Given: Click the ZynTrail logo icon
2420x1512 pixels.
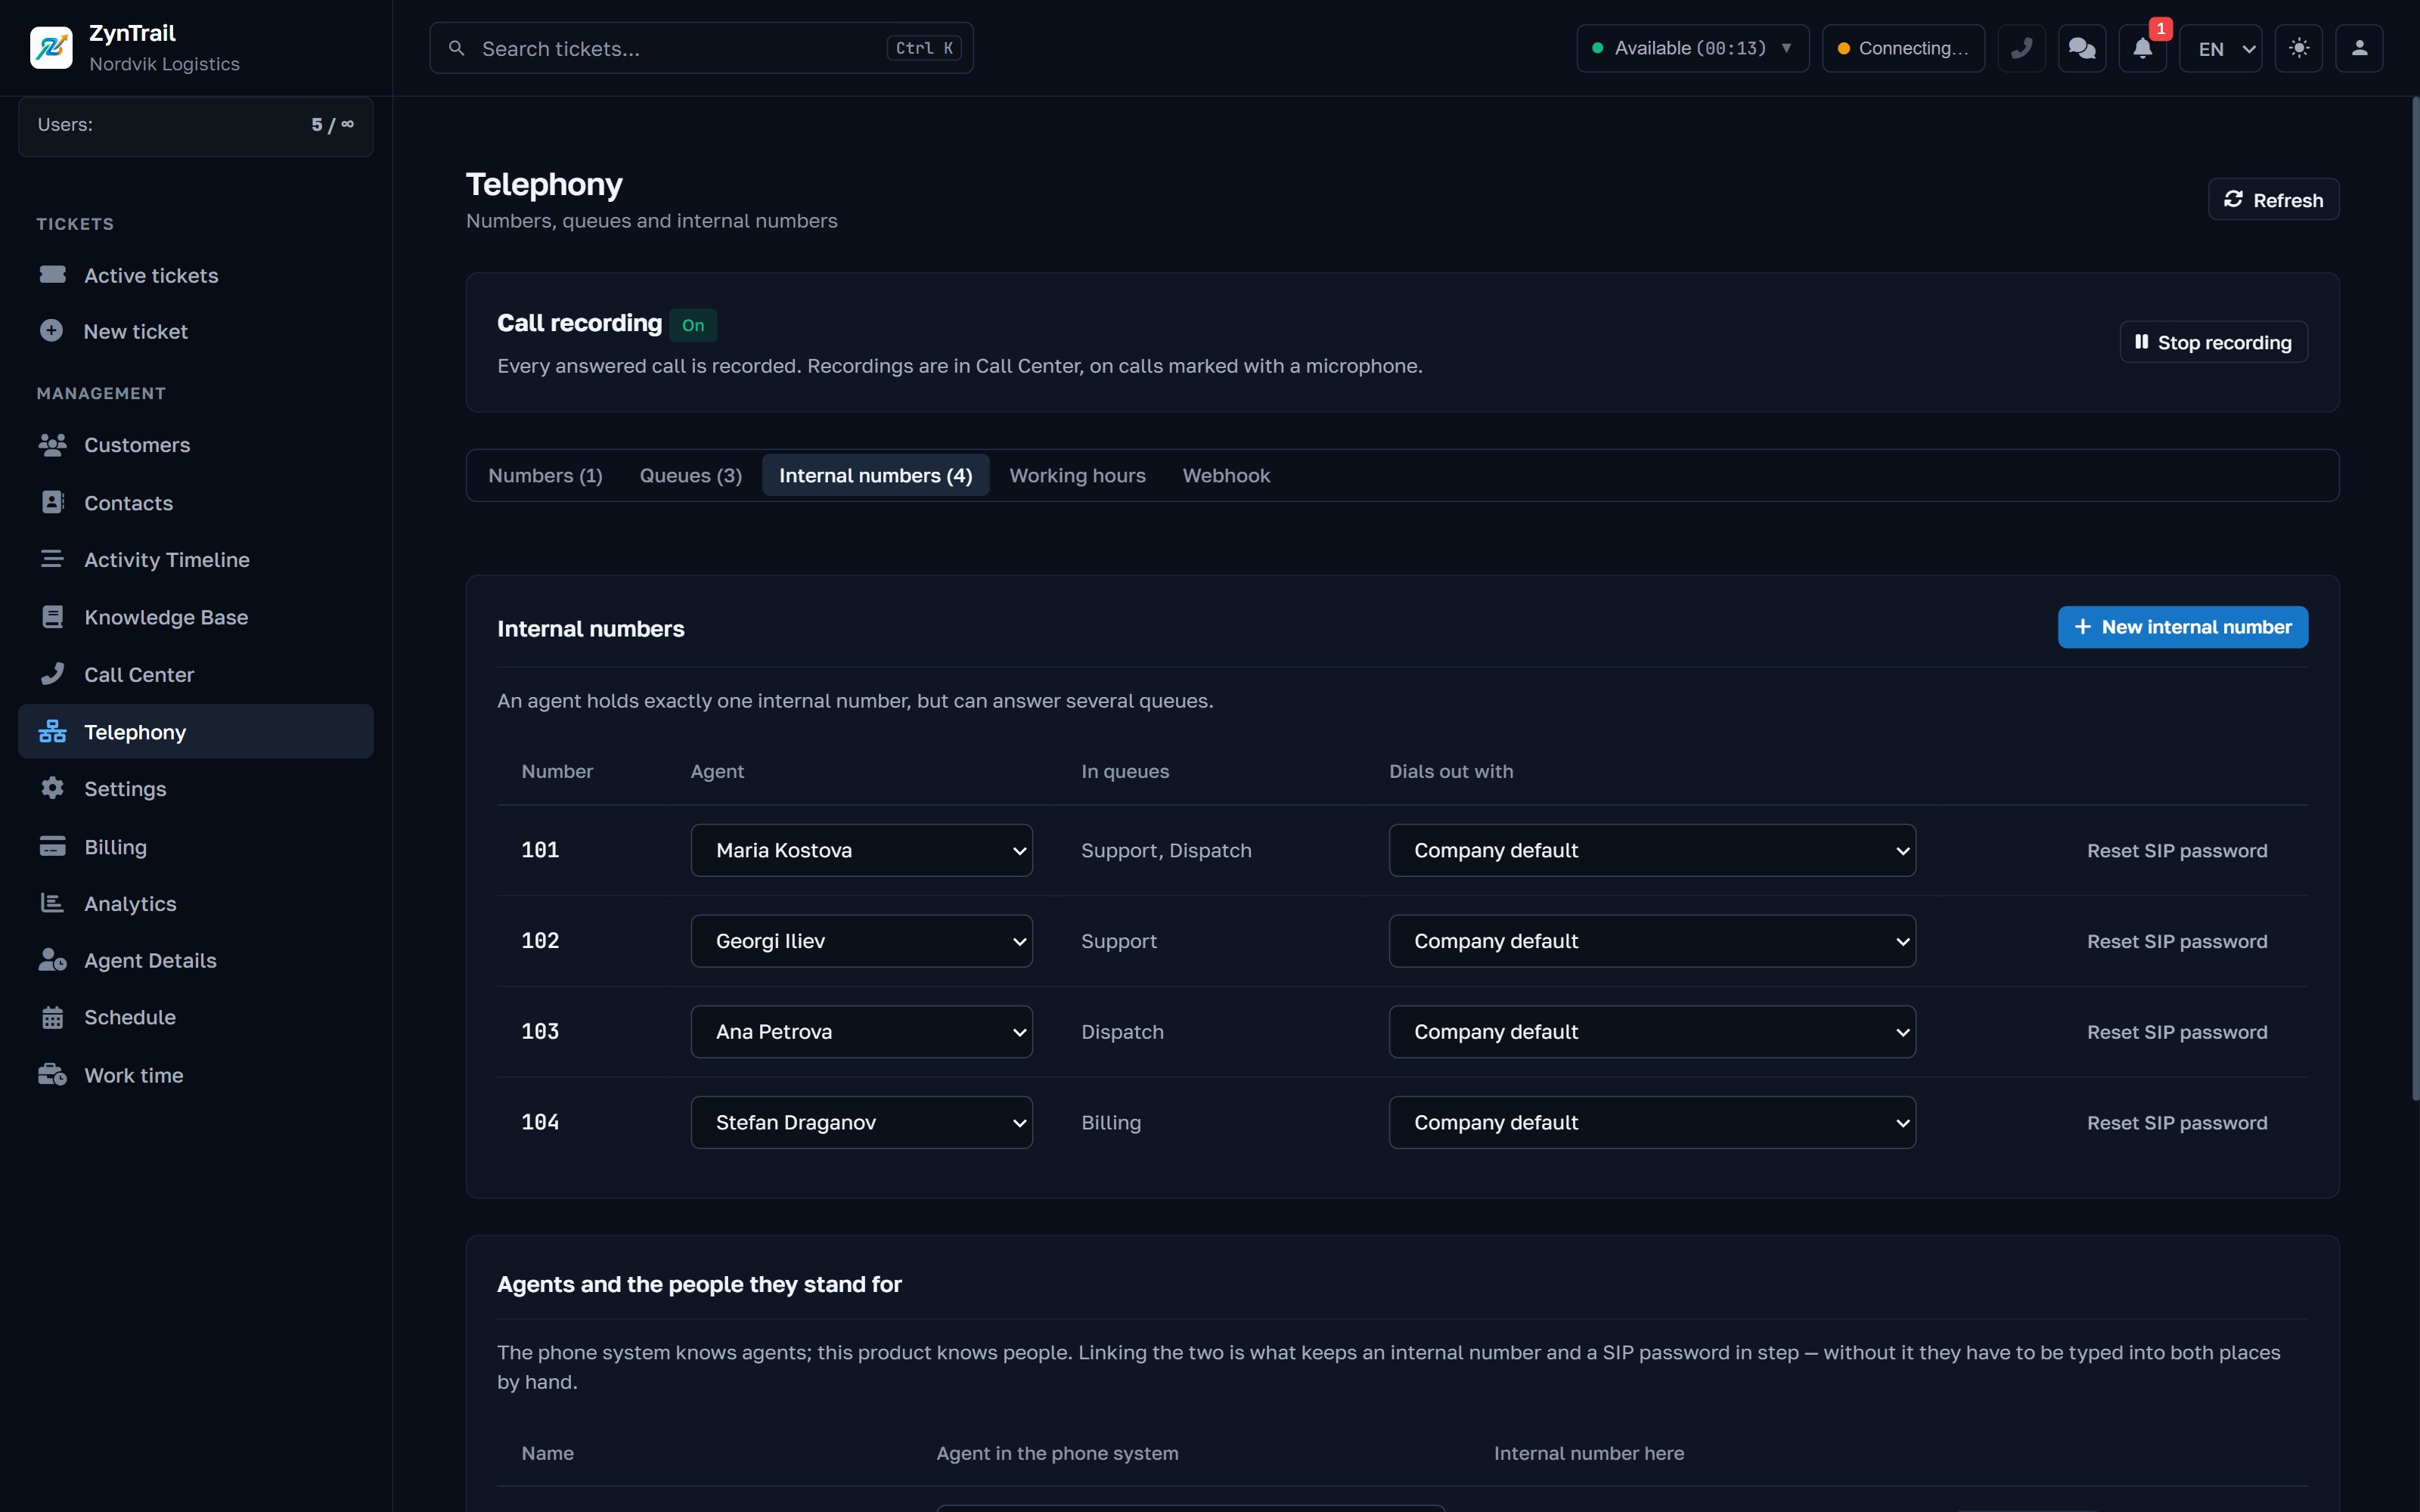Looking at the screenshot, I should coord(51,48).
